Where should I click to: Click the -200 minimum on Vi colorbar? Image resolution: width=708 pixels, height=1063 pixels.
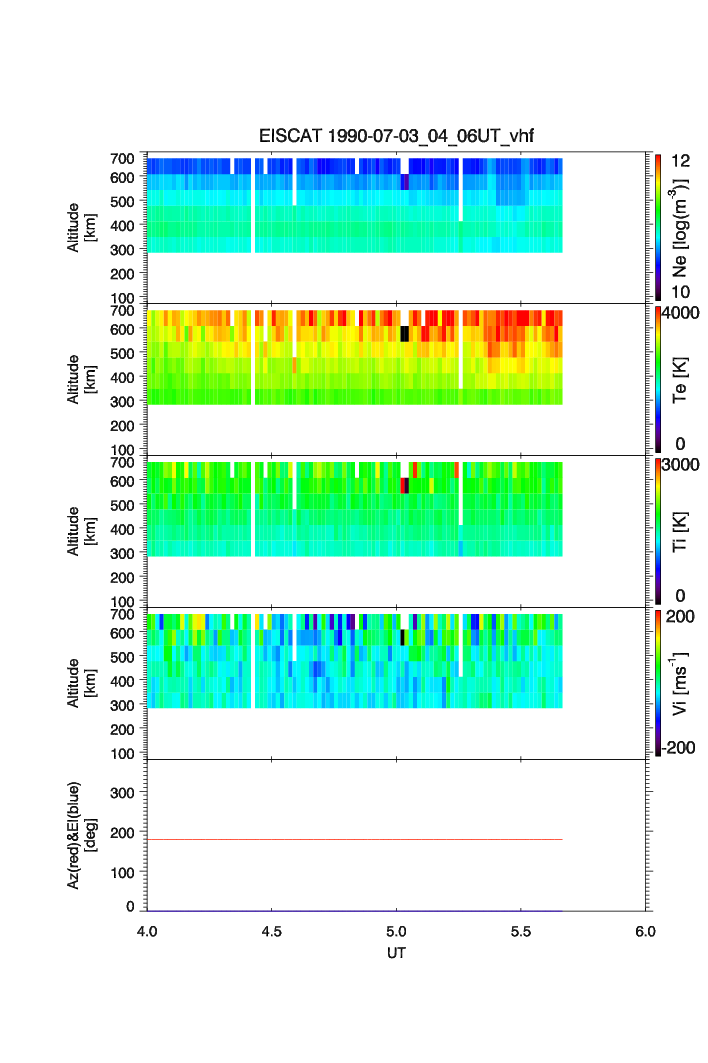pyautogui.click(x=679, y=748)
